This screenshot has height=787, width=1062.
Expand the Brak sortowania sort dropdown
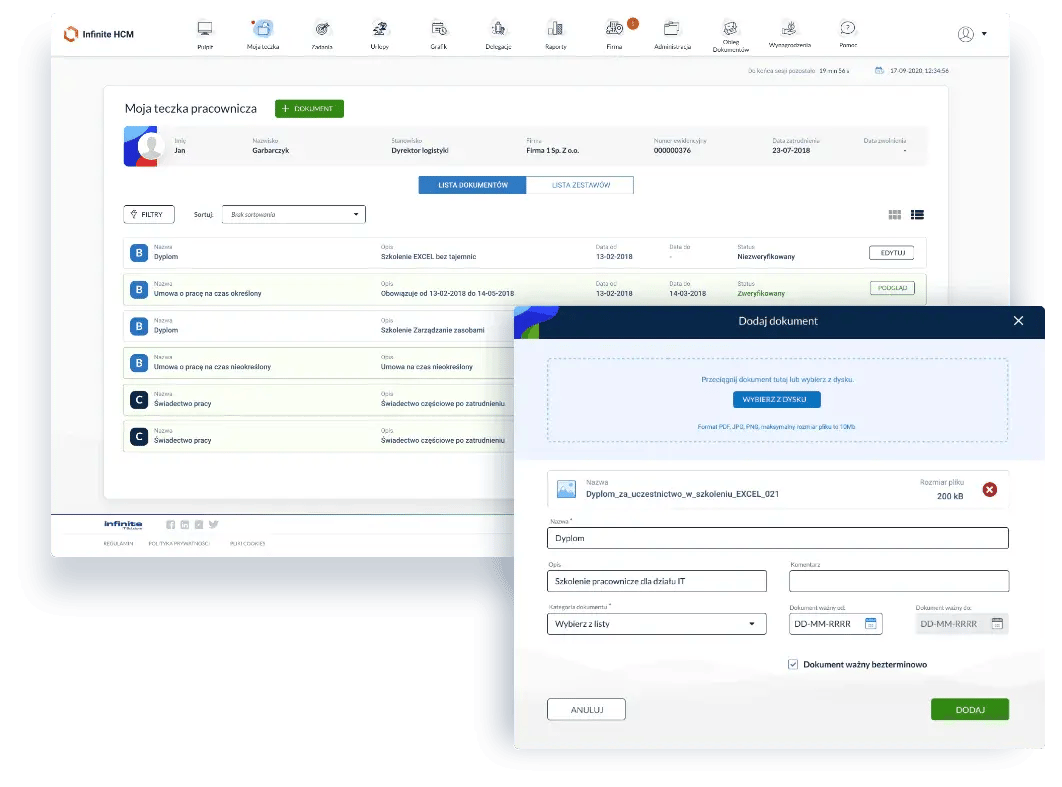[294, 214]
